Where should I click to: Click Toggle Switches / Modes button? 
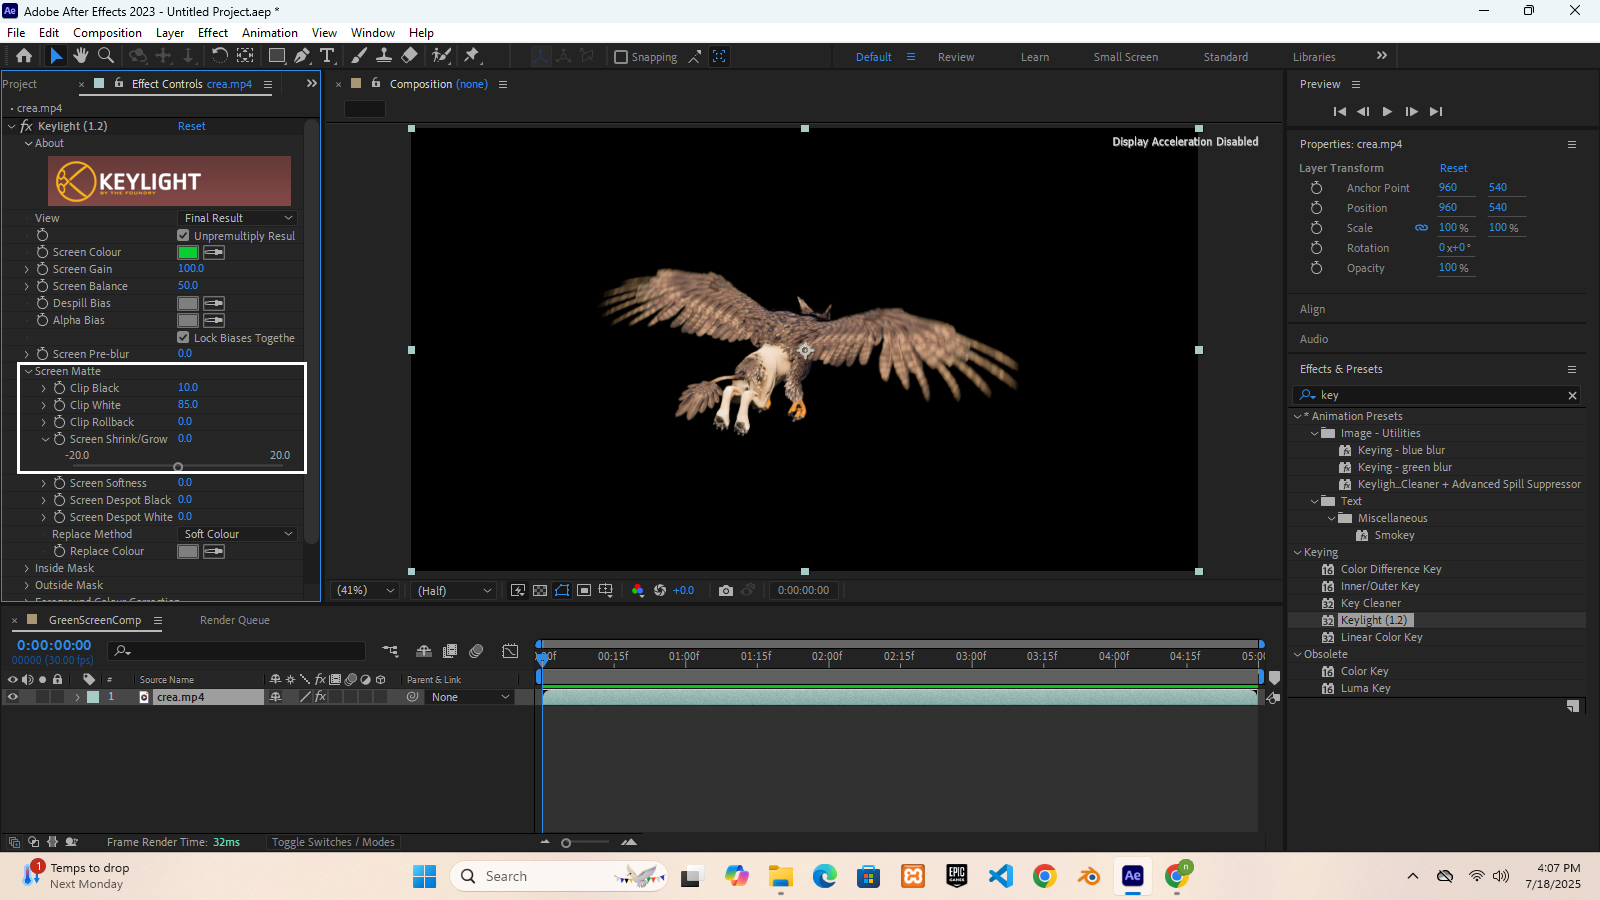point(333,842)
